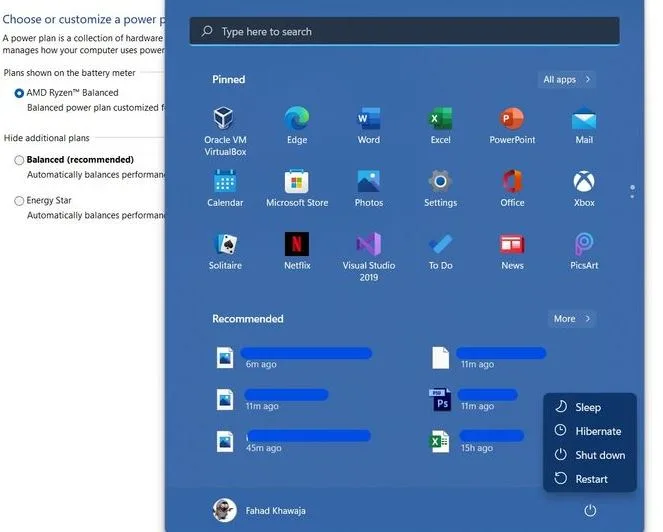Choose Shut down from power menu
The width and height of the screenshot is (663, 532).
tap(589, 455)
